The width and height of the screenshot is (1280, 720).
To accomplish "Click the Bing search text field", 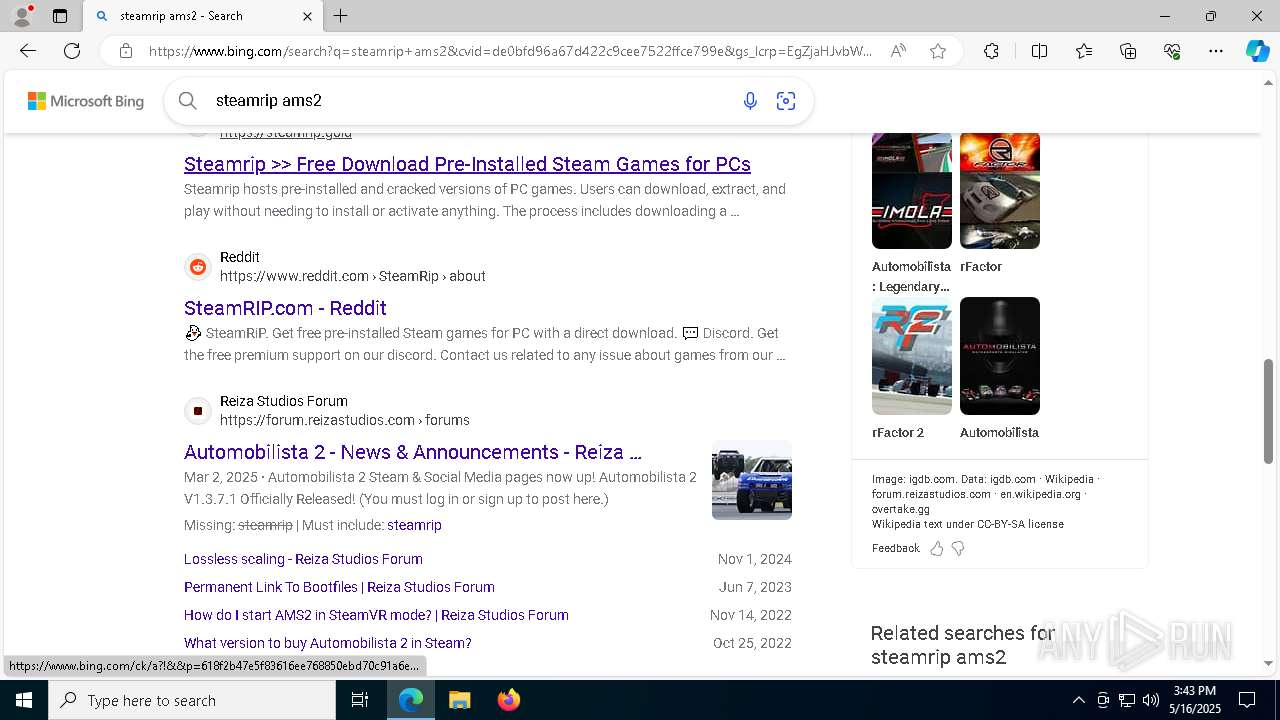I will (x=470, y=100).
